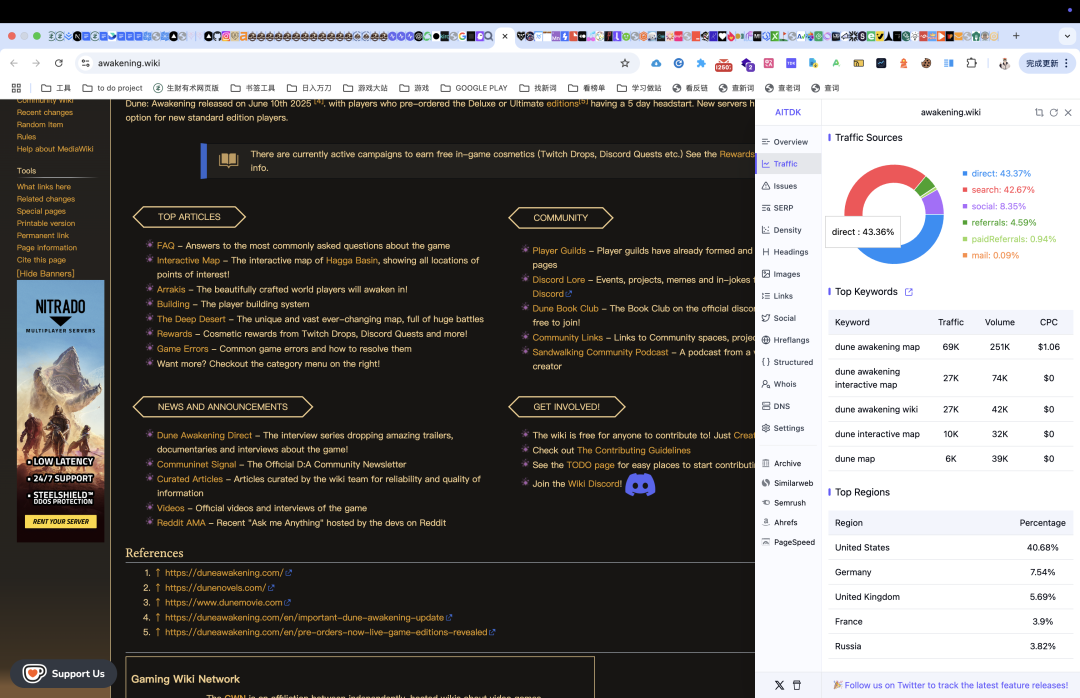
Task: Click the Social icon in AITDK sidebar
Action: click(x=766, y=318)
